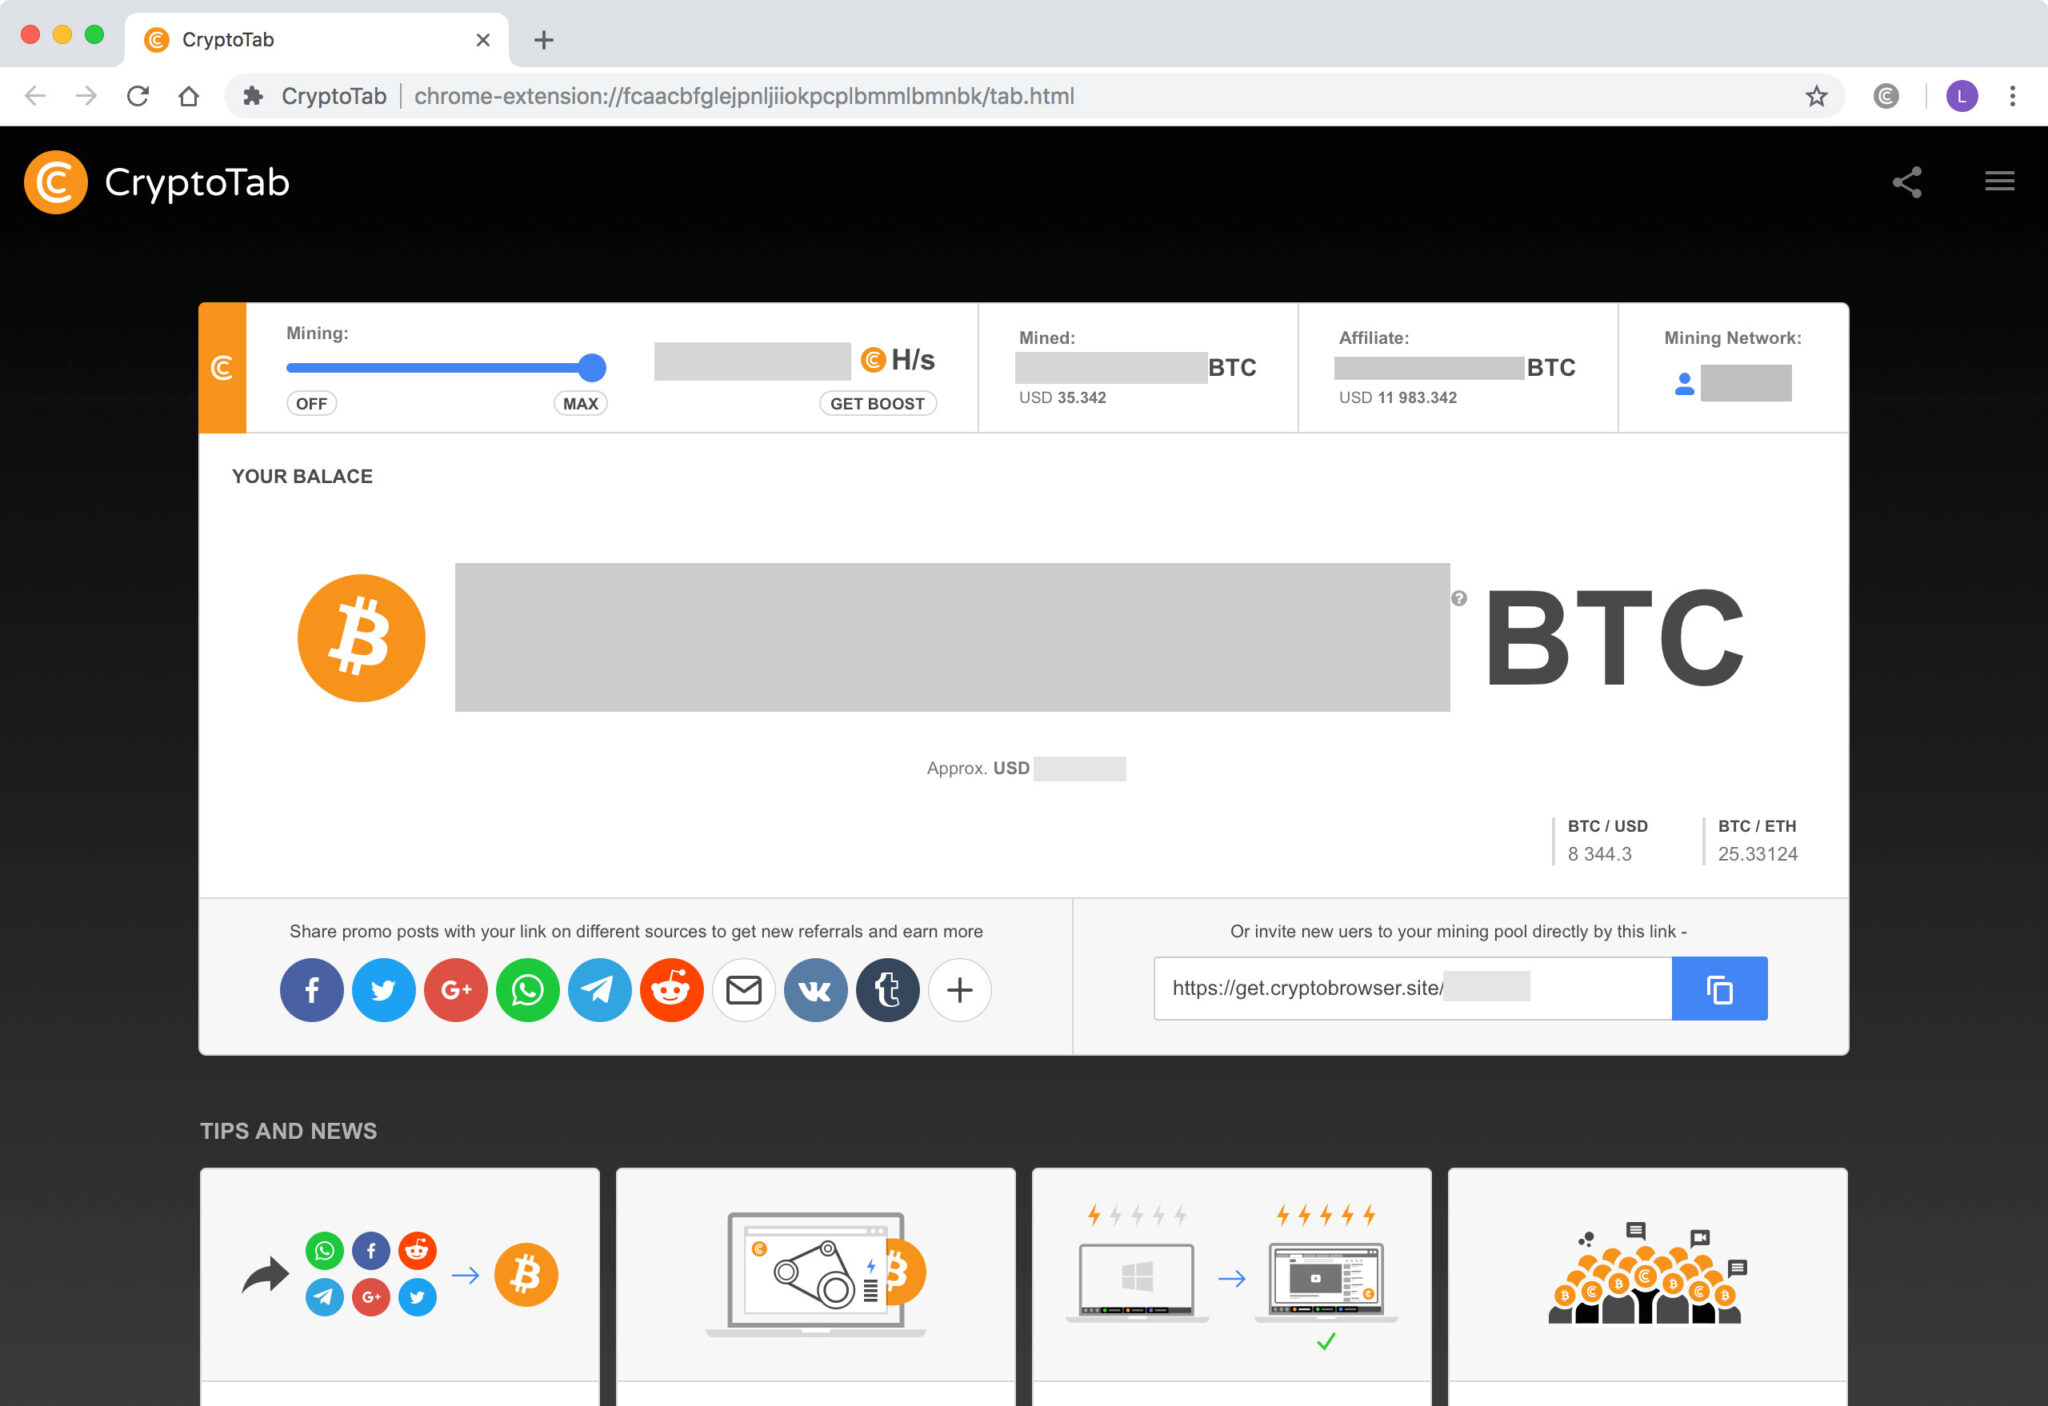Share using the Tumblr icon
This screenshot has height=1406, width=2048.
887,990
